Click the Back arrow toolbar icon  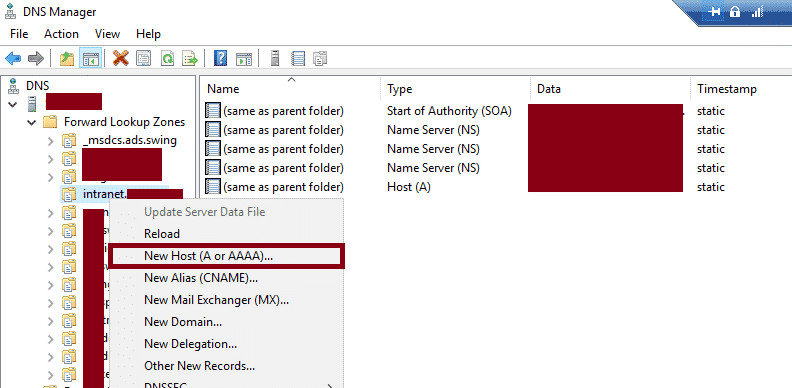tap(13, 59)
